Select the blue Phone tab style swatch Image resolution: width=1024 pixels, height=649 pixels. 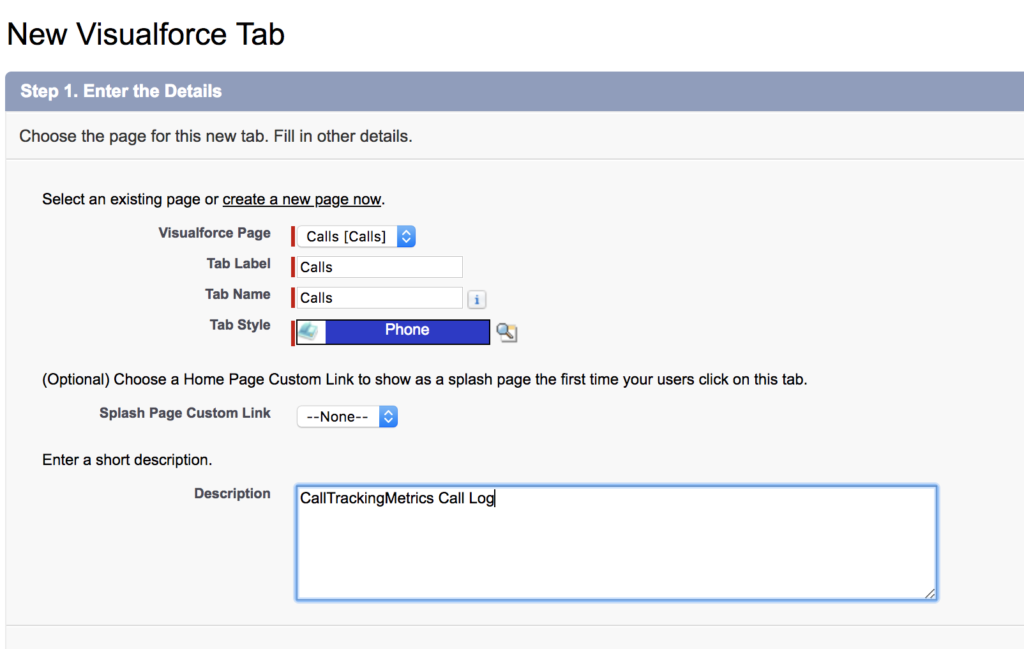click(407, 330)
